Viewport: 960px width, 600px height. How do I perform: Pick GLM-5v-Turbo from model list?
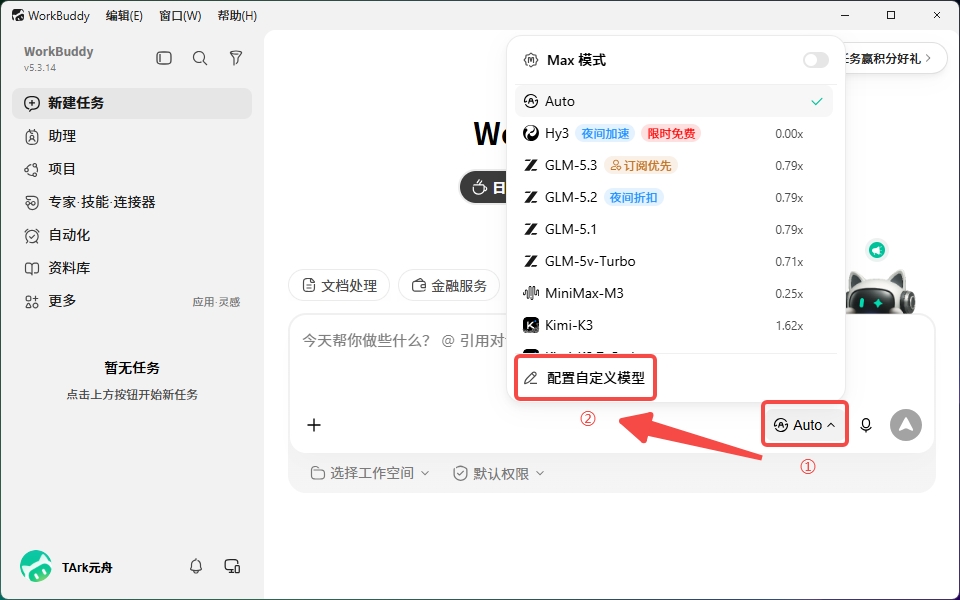tap(673, 261)
